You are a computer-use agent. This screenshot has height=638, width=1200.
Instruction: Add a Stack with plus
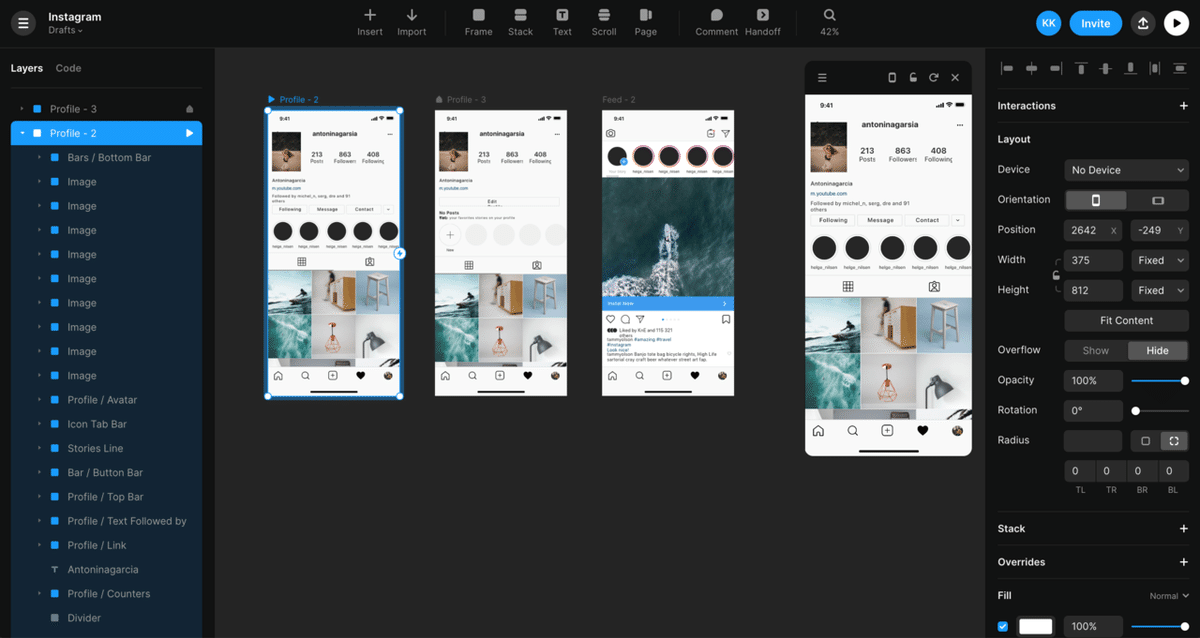click(1184, 528)
